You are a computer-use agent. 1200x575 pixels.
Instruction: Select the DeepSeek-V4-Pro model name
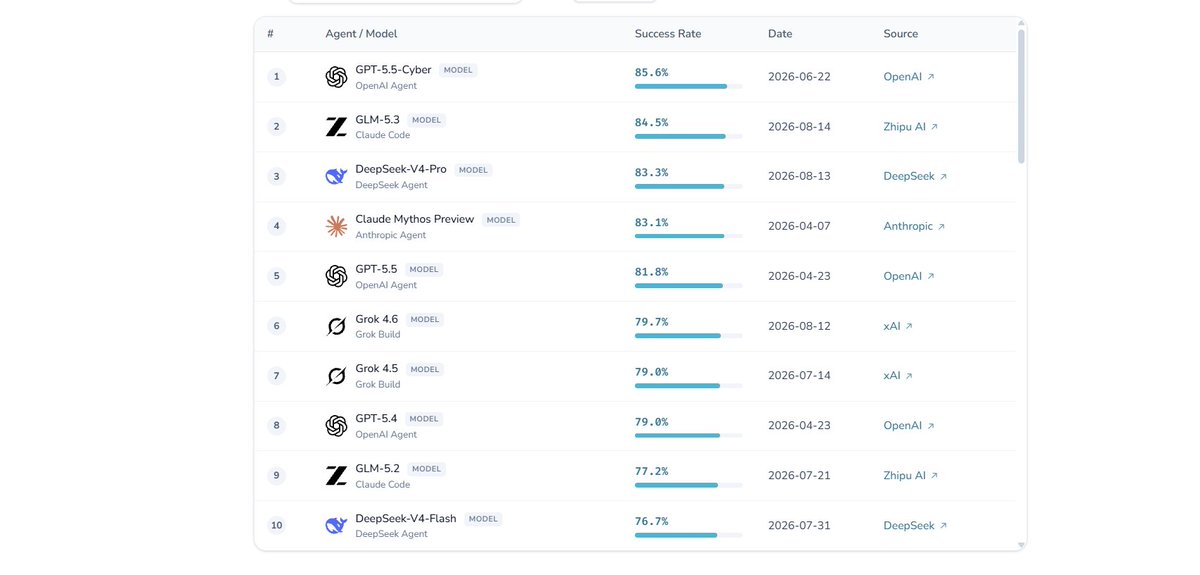pyautogui.click(x=401, y=170)
